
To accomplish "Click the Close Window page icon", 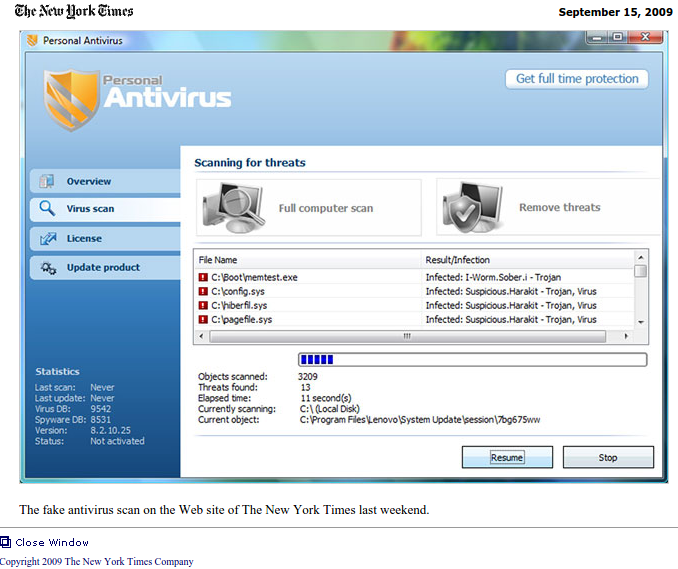I will (5, 542).
